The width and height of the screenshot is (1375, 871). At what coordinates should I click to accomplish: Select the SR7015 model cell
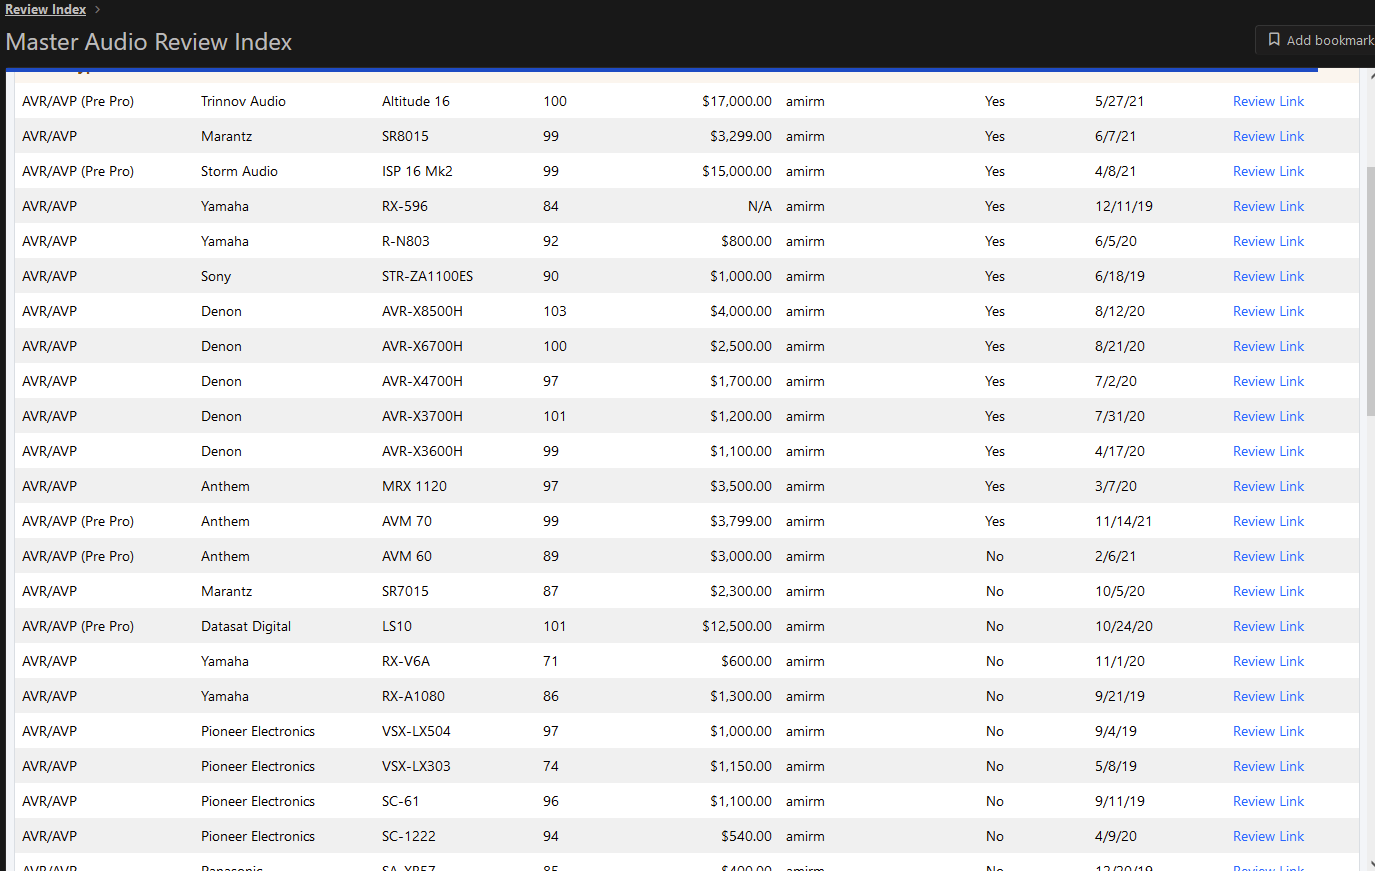click(405, 591)
